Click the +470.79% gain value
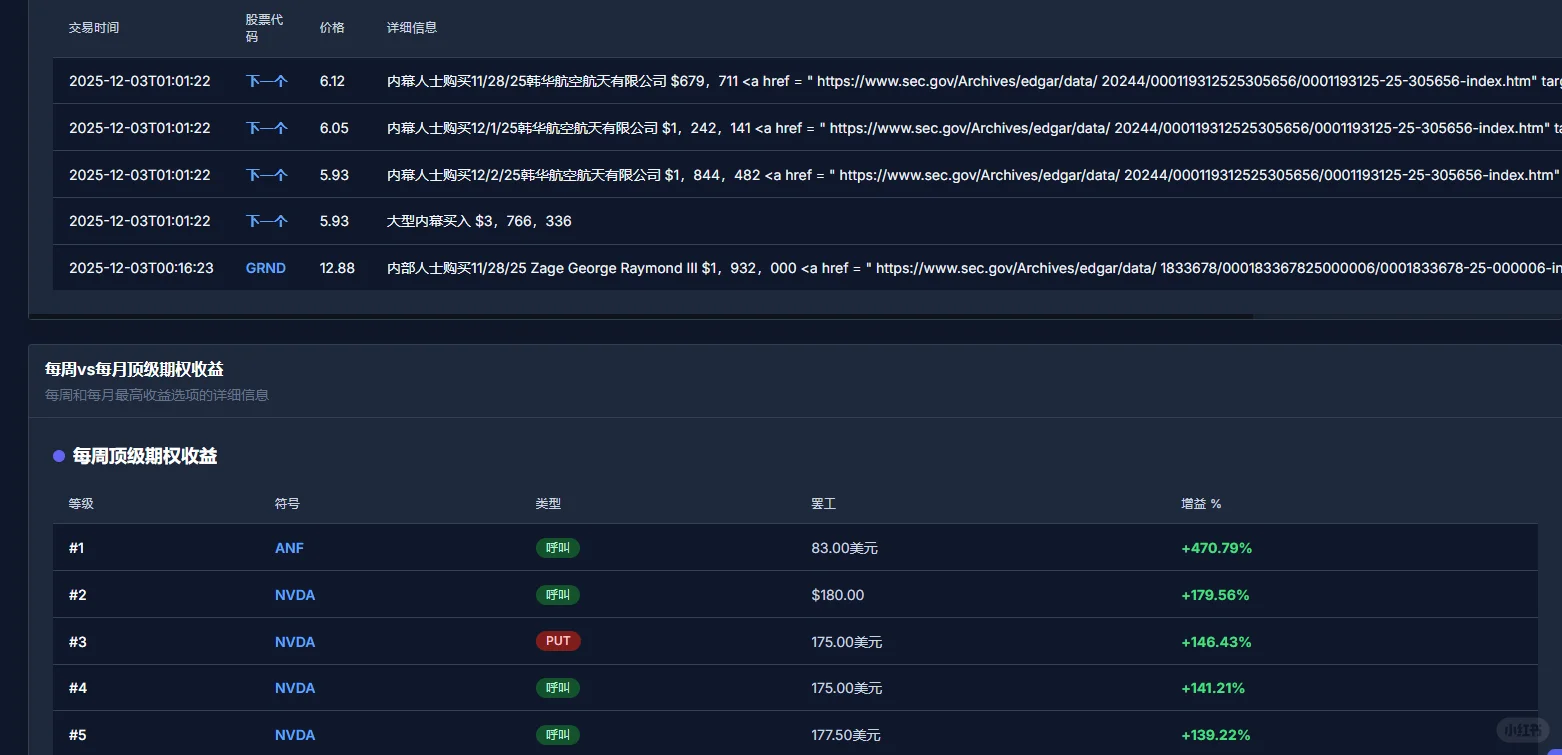 [1217, 548]
